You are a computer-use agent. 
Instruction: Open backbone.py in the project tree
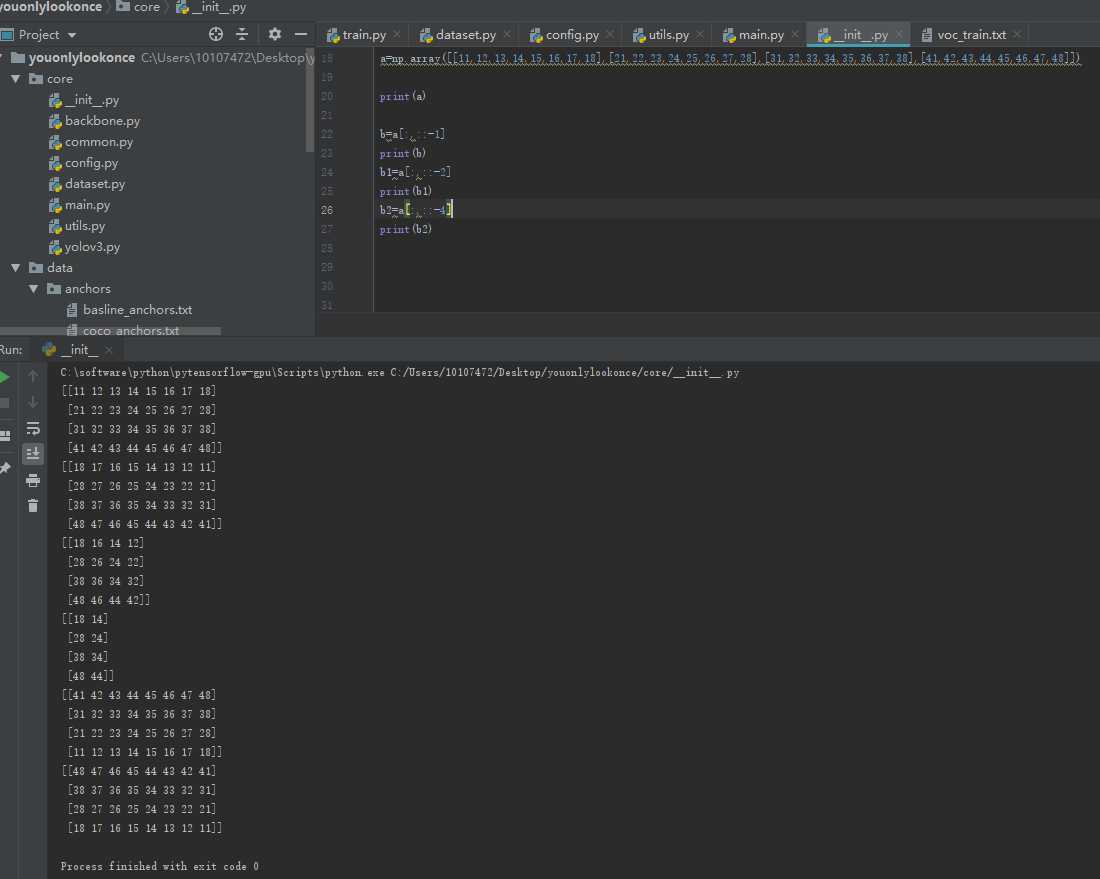coord(102,121)
